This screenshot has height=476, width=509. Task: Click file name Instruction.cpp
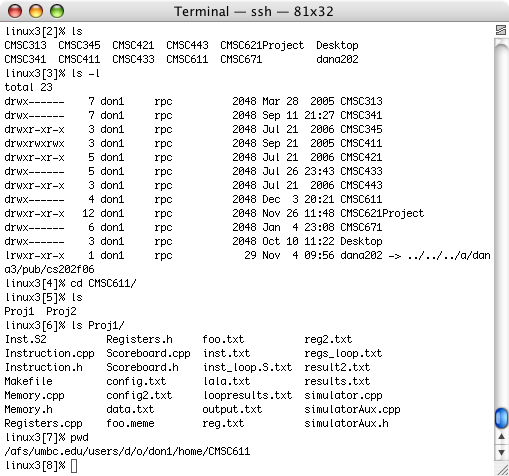(x=50, y=354)
